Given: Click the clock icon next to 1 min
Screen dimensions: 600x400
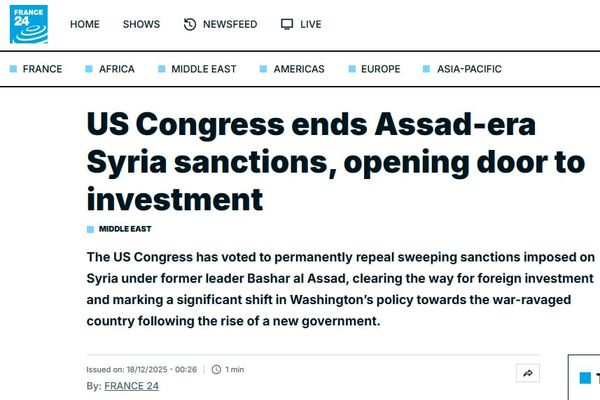Looking at the screenshot, I should pyautogui.click(x=216, y=369).
